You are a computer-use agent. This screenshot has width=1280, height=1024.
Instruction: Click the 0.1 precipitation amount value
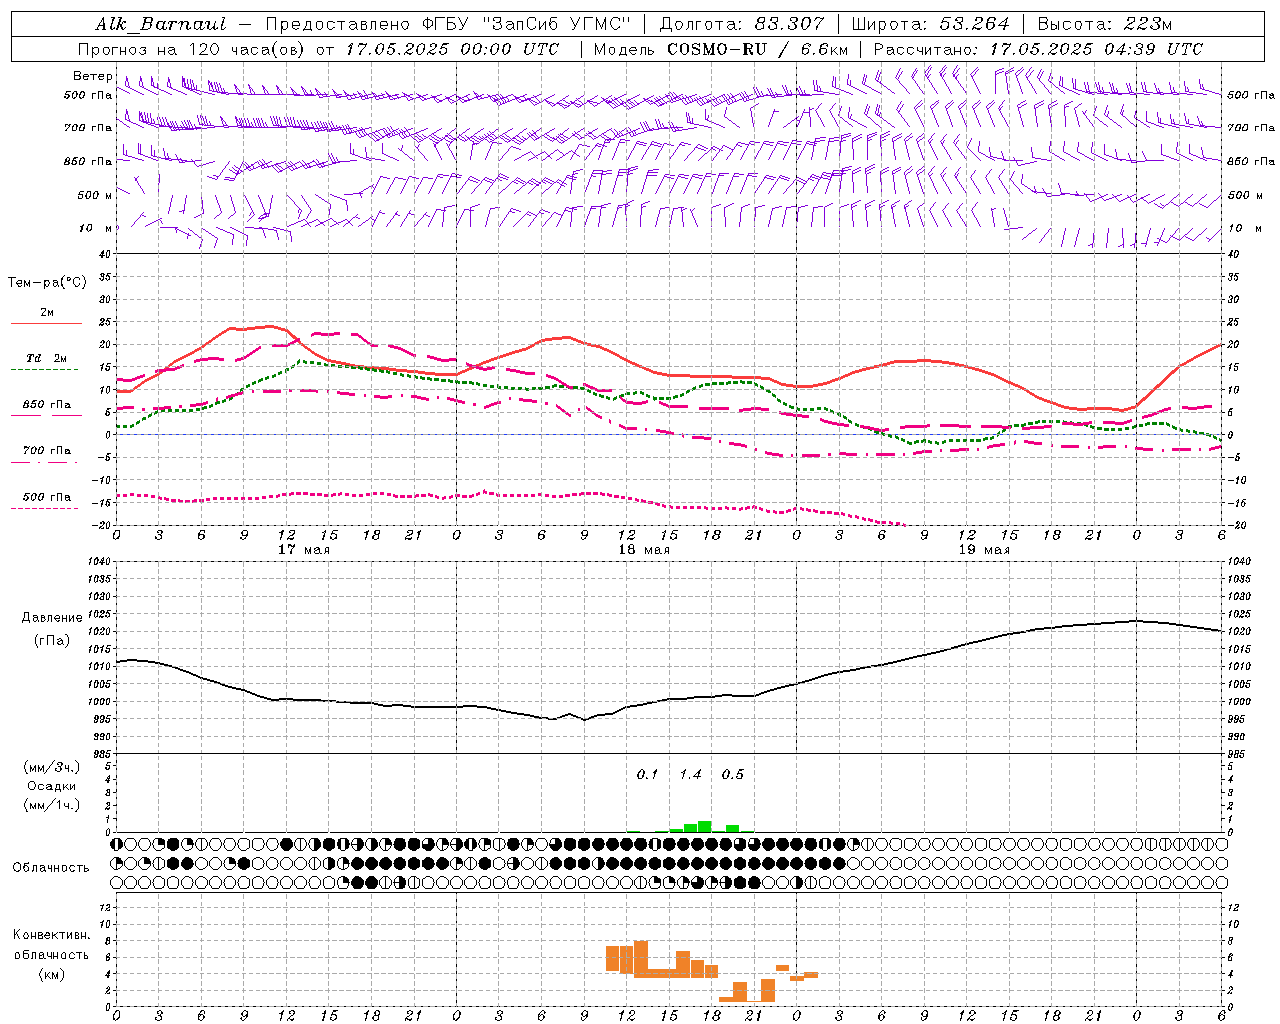point(648,774)
